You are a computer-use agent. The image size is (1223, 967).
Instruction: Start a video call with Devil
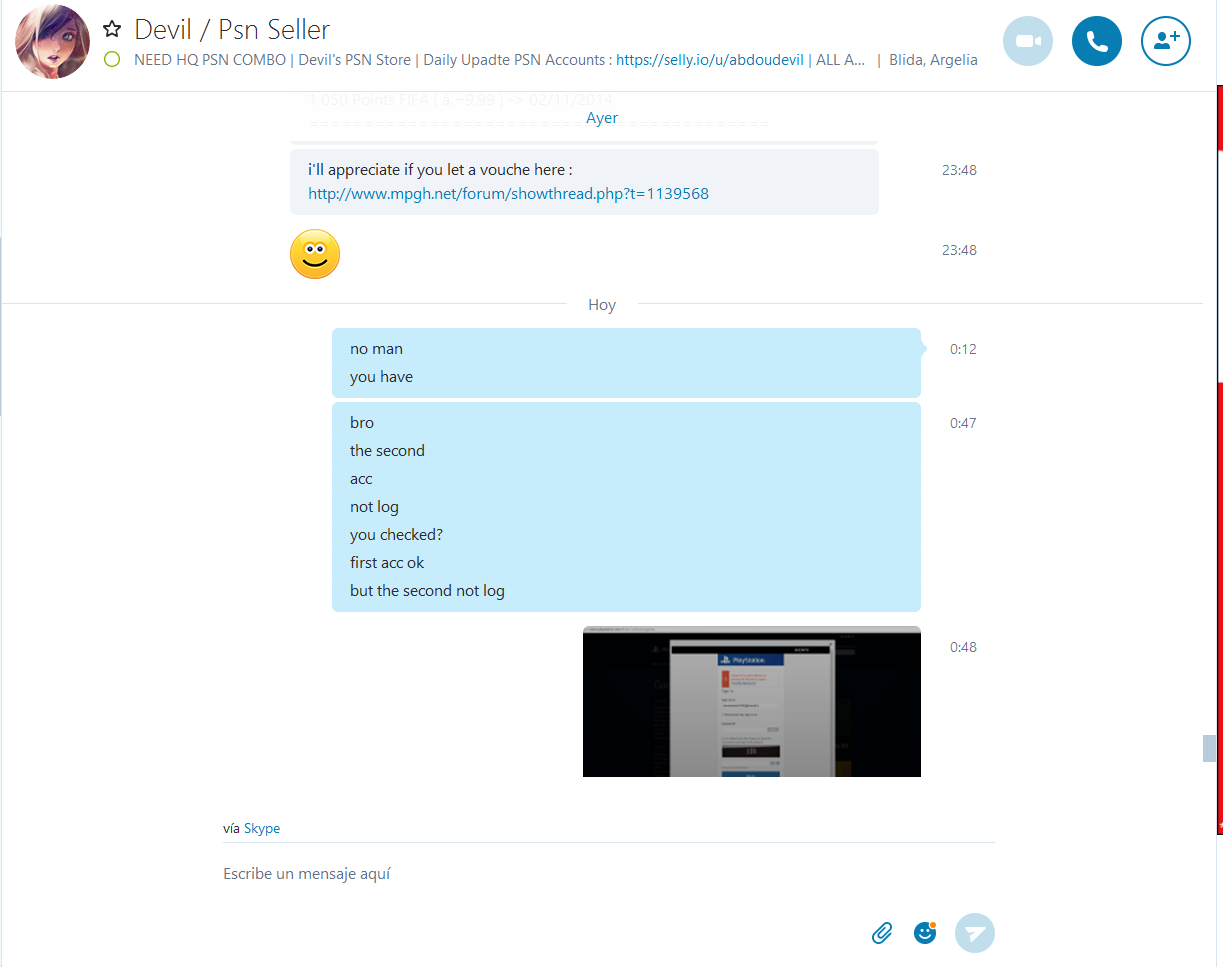point(1028,41)
